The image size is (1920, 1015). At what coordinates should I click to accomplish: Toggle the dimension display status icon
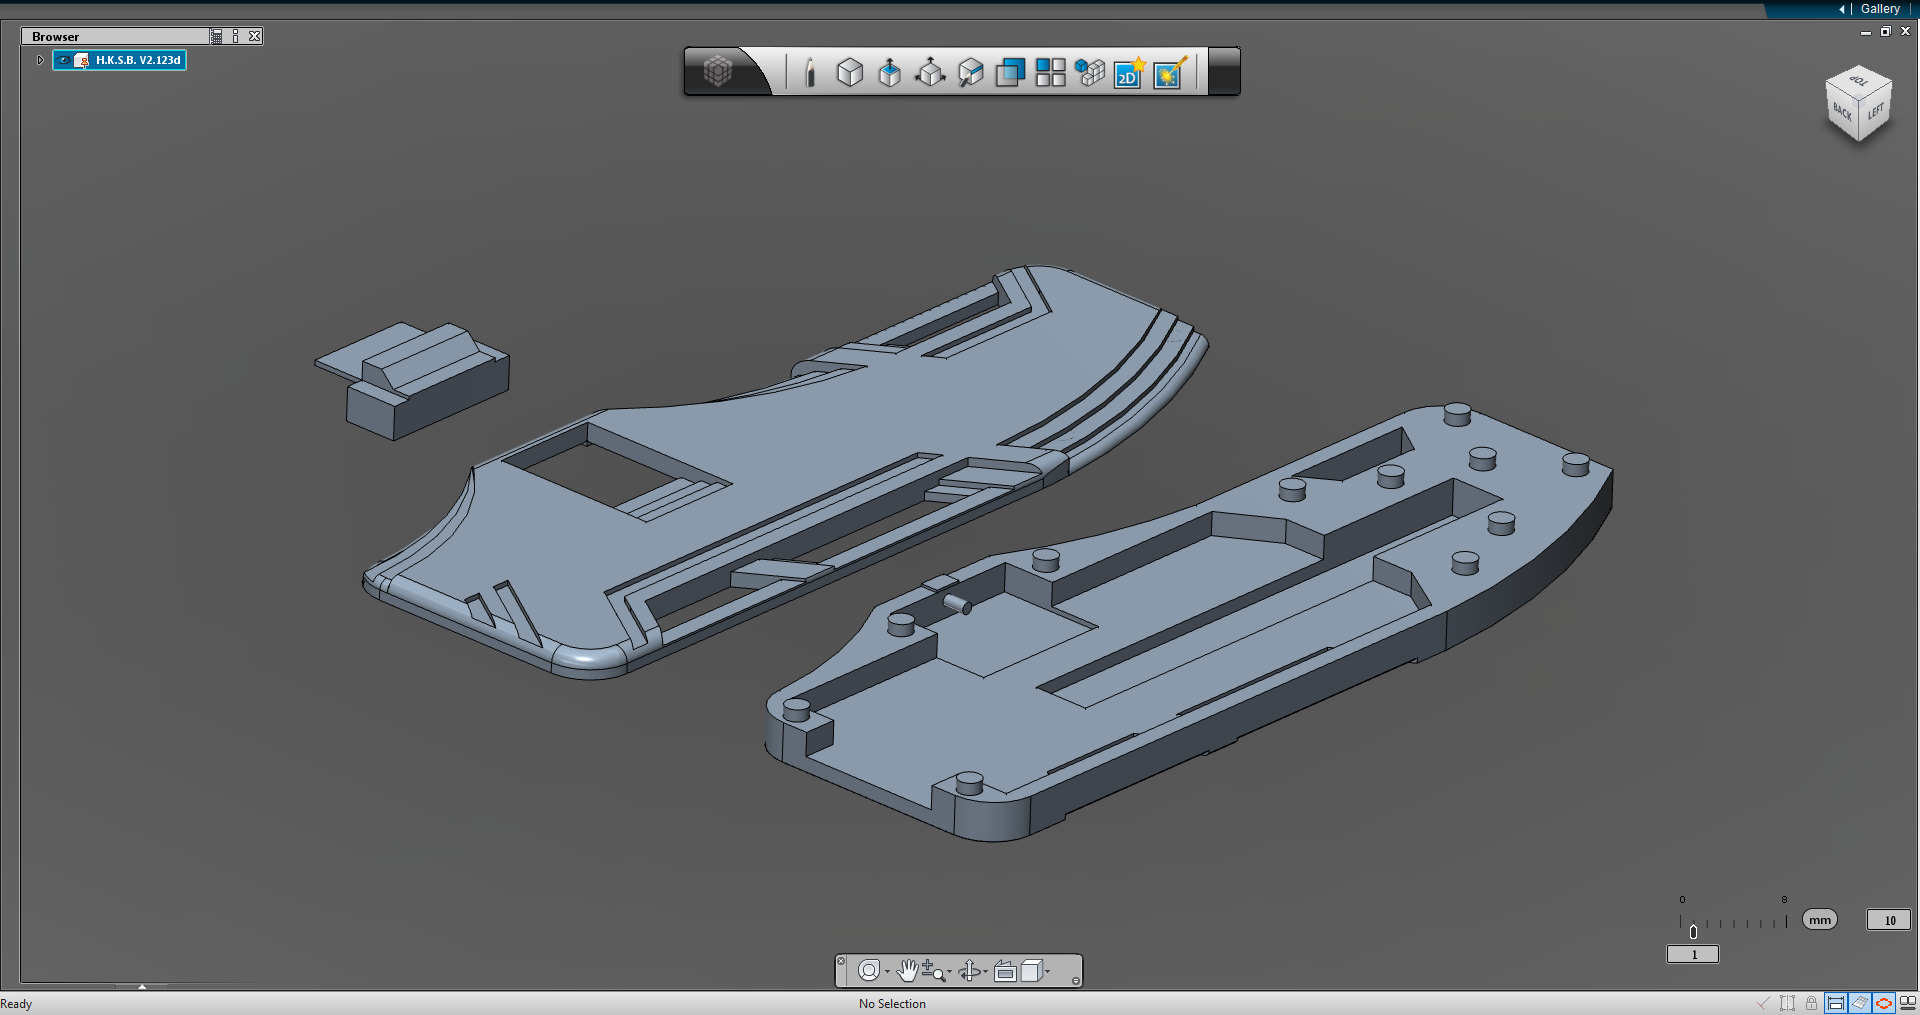[1836, 1003]
